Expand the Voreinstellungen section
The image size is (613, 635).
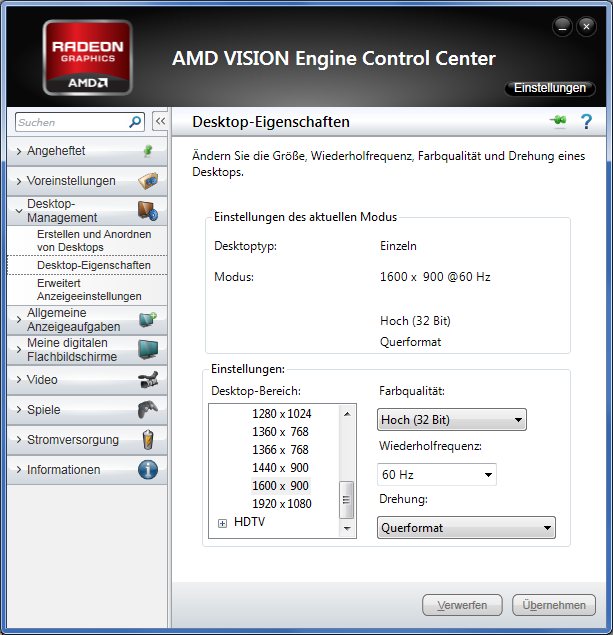pos(70,181)
